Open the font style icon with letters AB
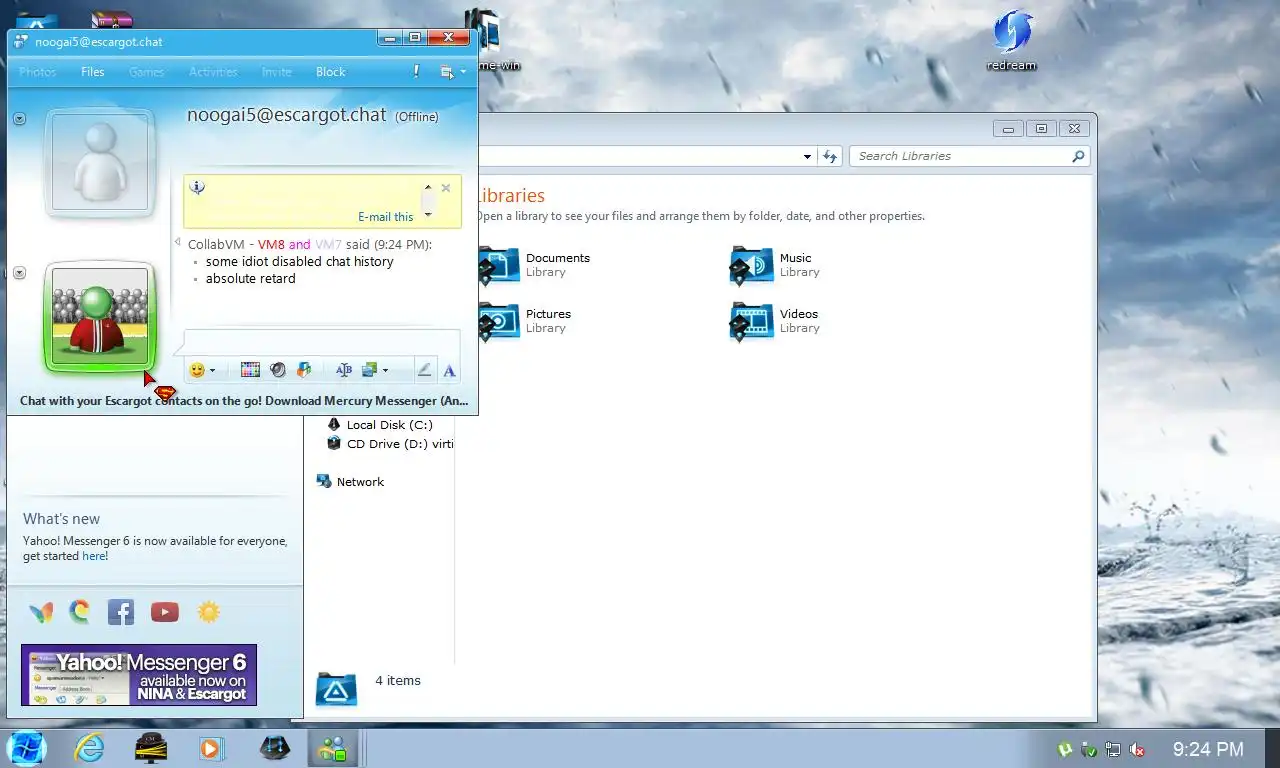This screenshot has width=1280, height=768. (x=344, y=370)
